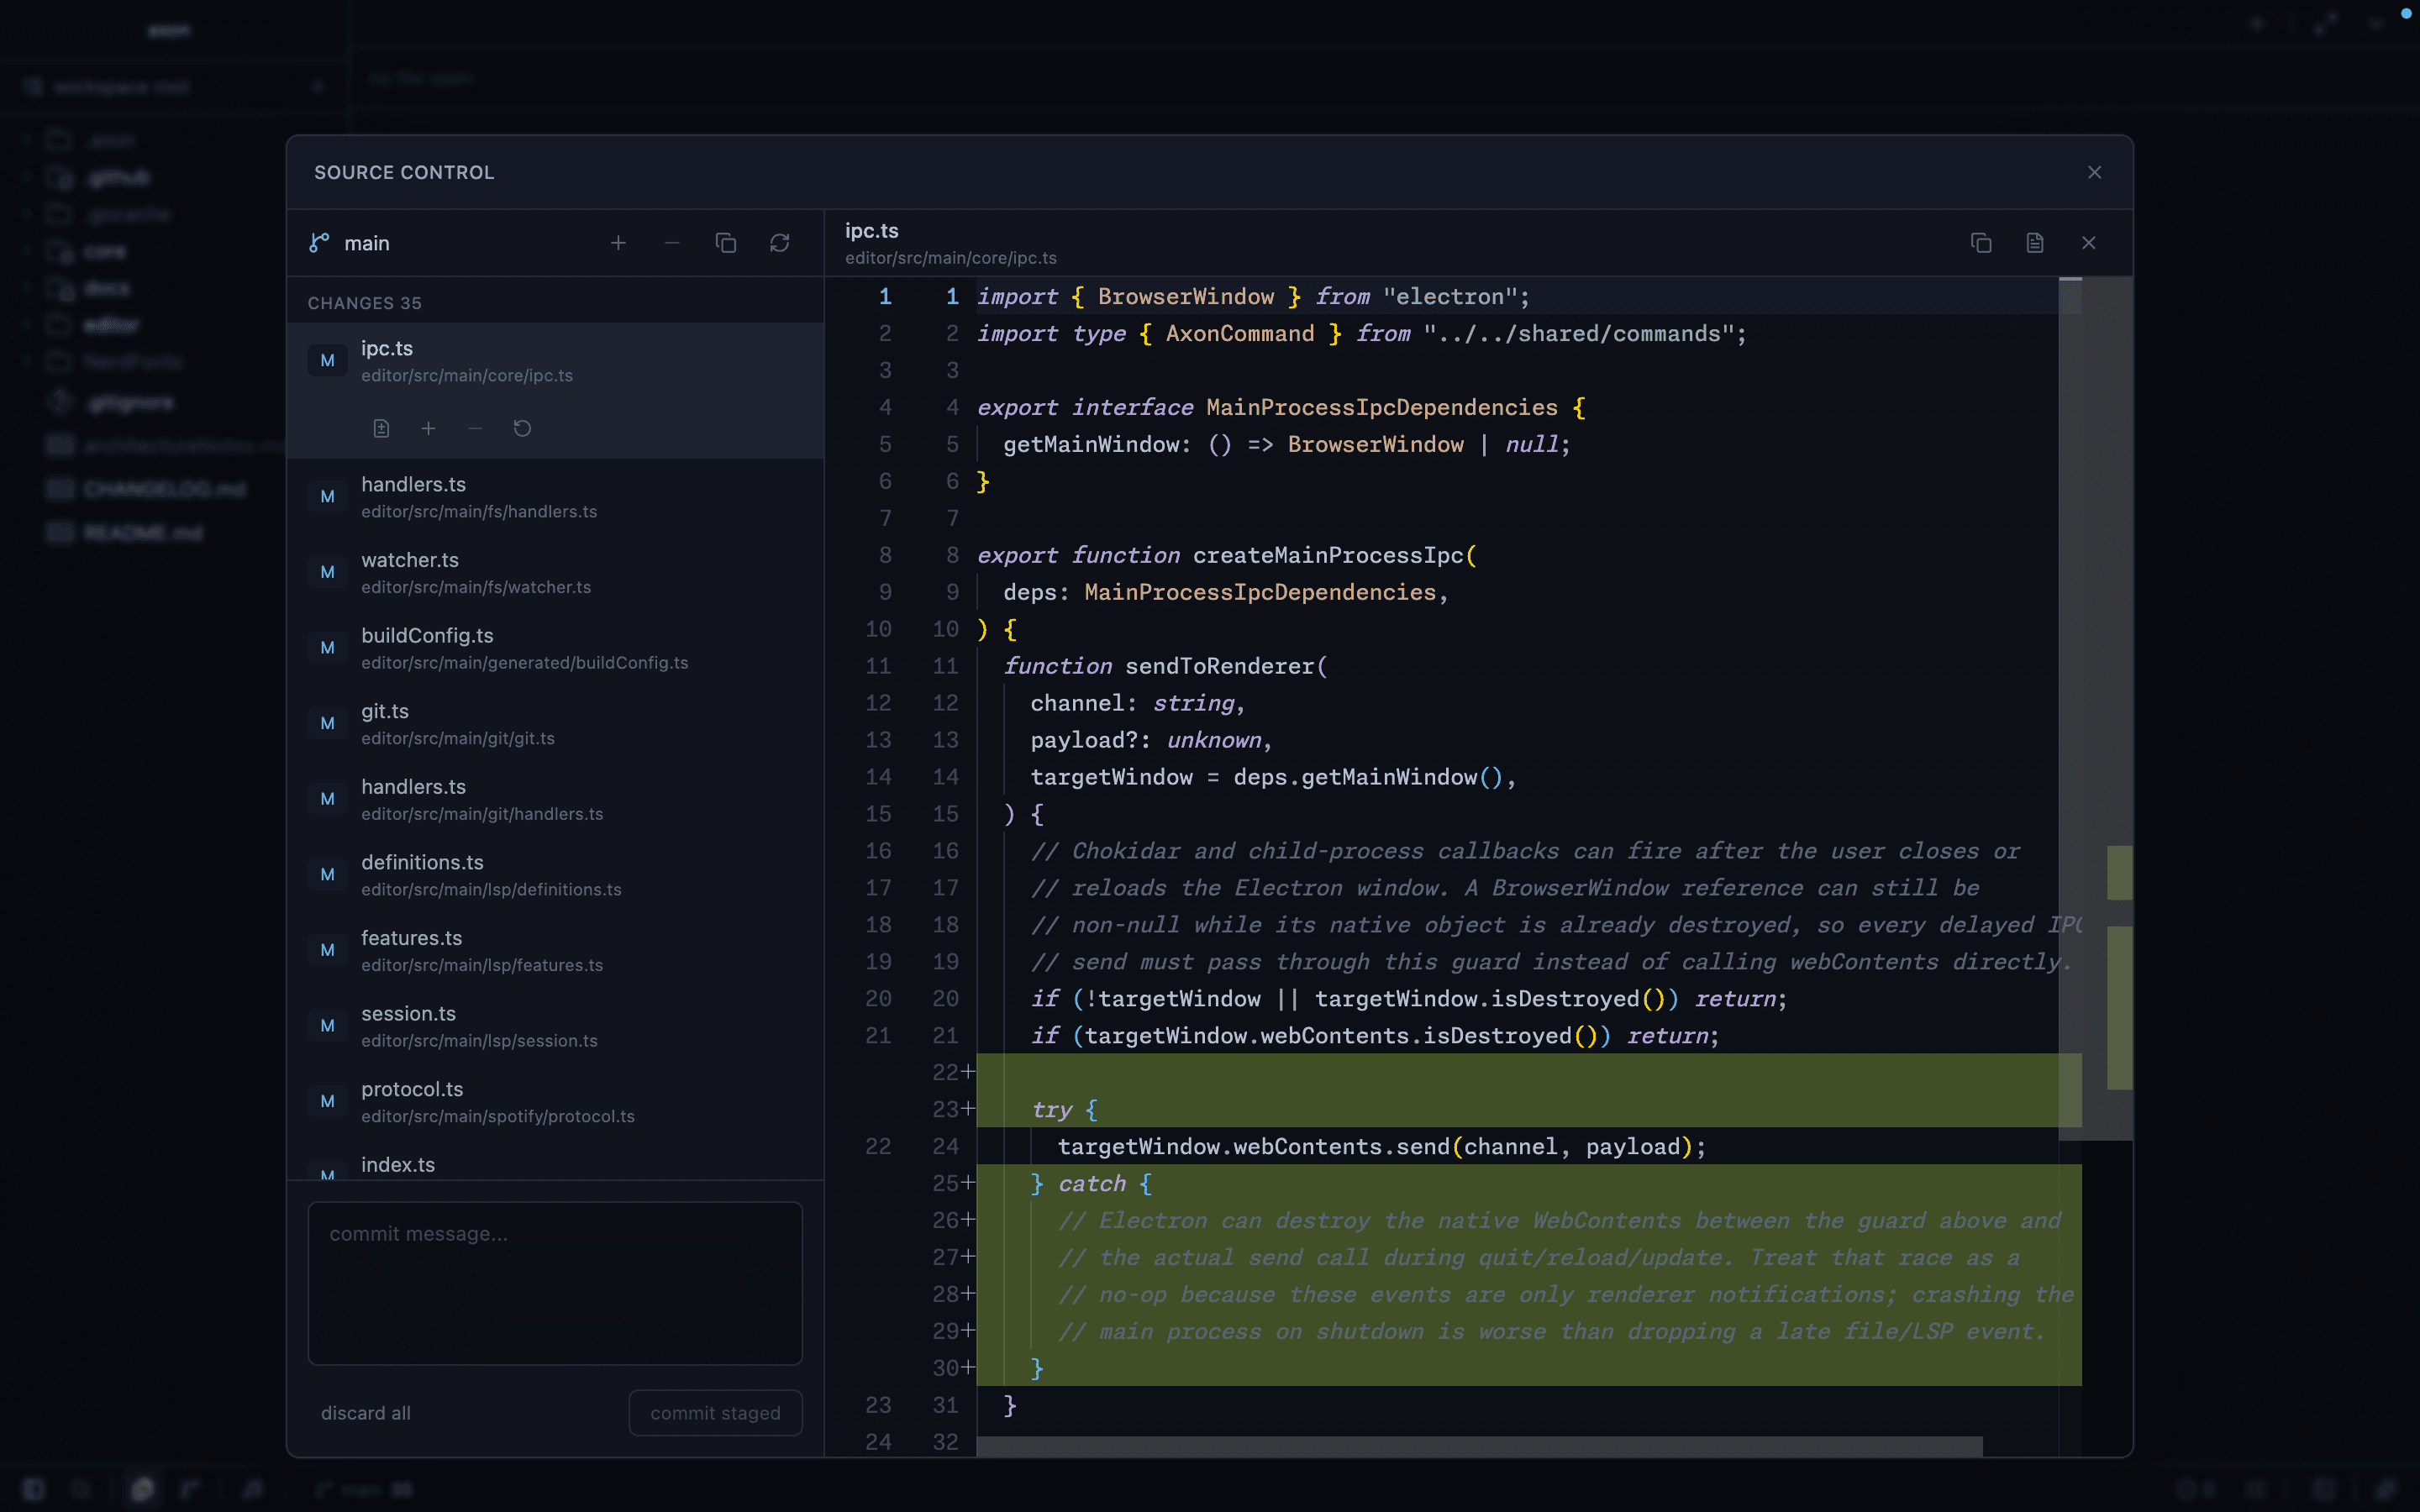Select the protocol.ts change entry
Viewport: 2420px width, 1512px height.
(x=555, y=1101)
